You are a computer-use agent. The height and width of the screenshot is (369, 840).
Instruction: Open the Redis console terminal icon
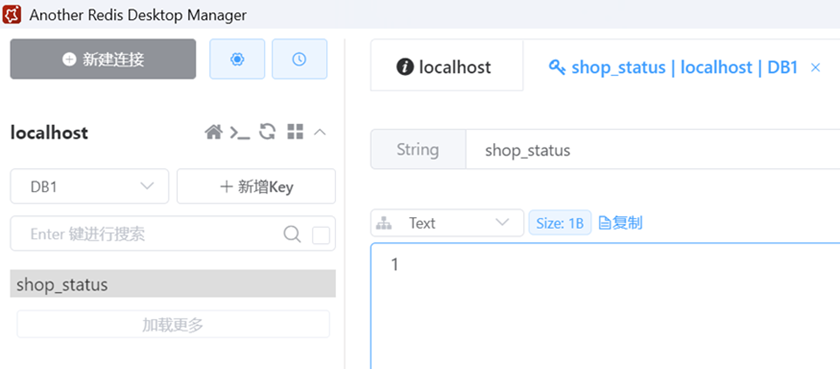(x=239, y=132)
